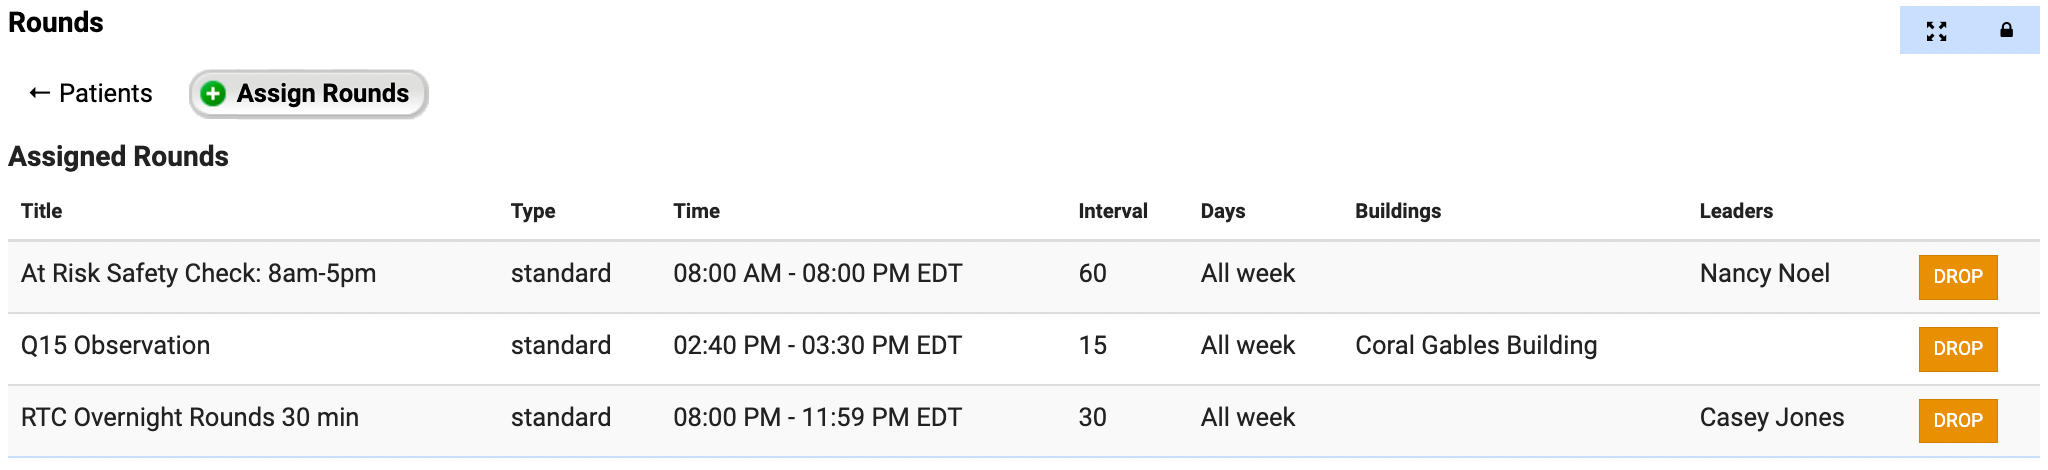This screenshot has height=470, width=2048.
Task: Click the Leaders column header
Action: click(x=1735, y=211)
